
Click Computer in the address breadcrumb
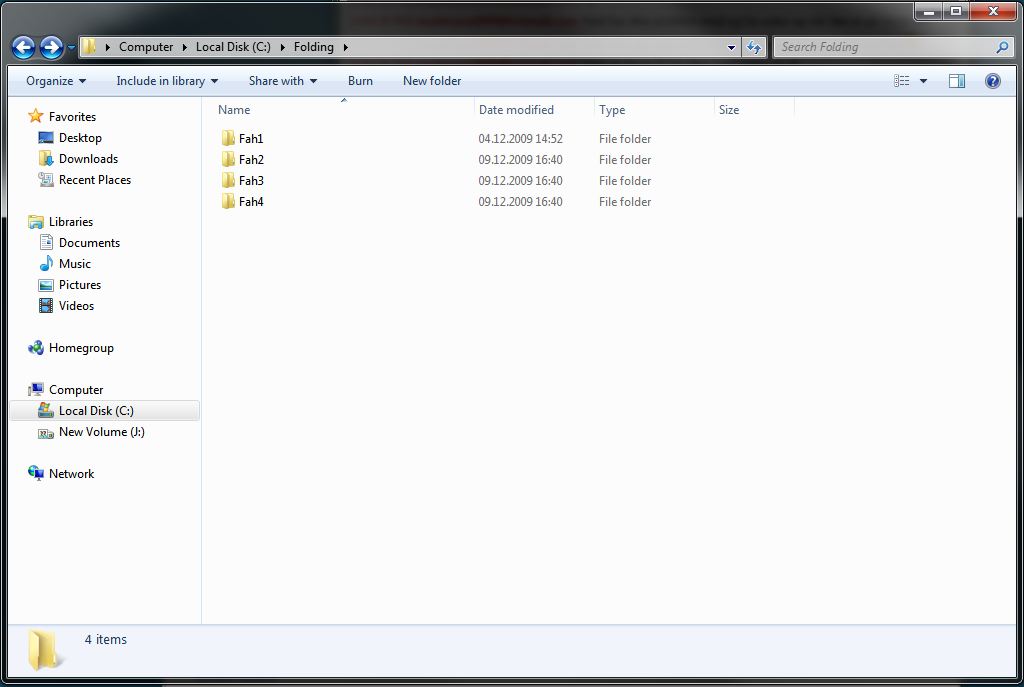[146, 47]
